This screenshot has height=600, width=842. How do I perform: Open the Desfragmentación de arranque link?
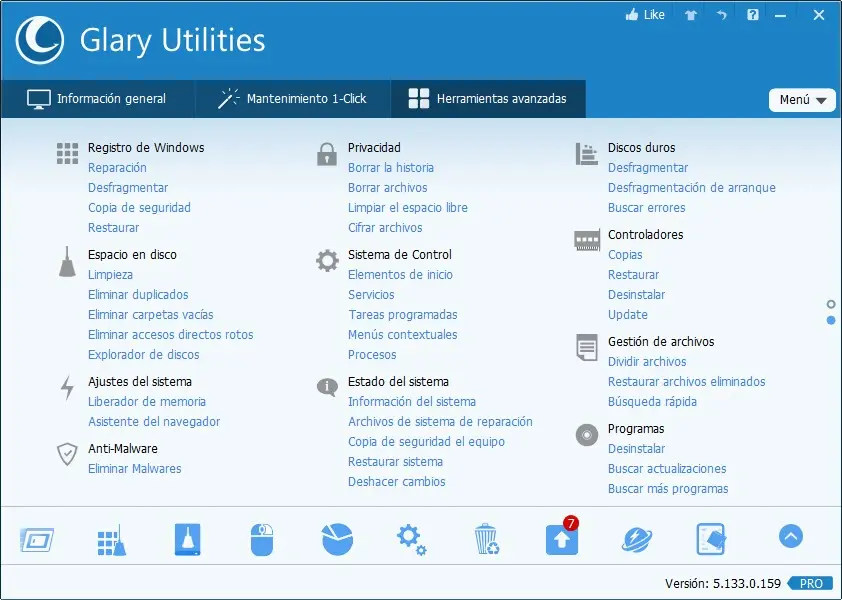click(691, 188)
